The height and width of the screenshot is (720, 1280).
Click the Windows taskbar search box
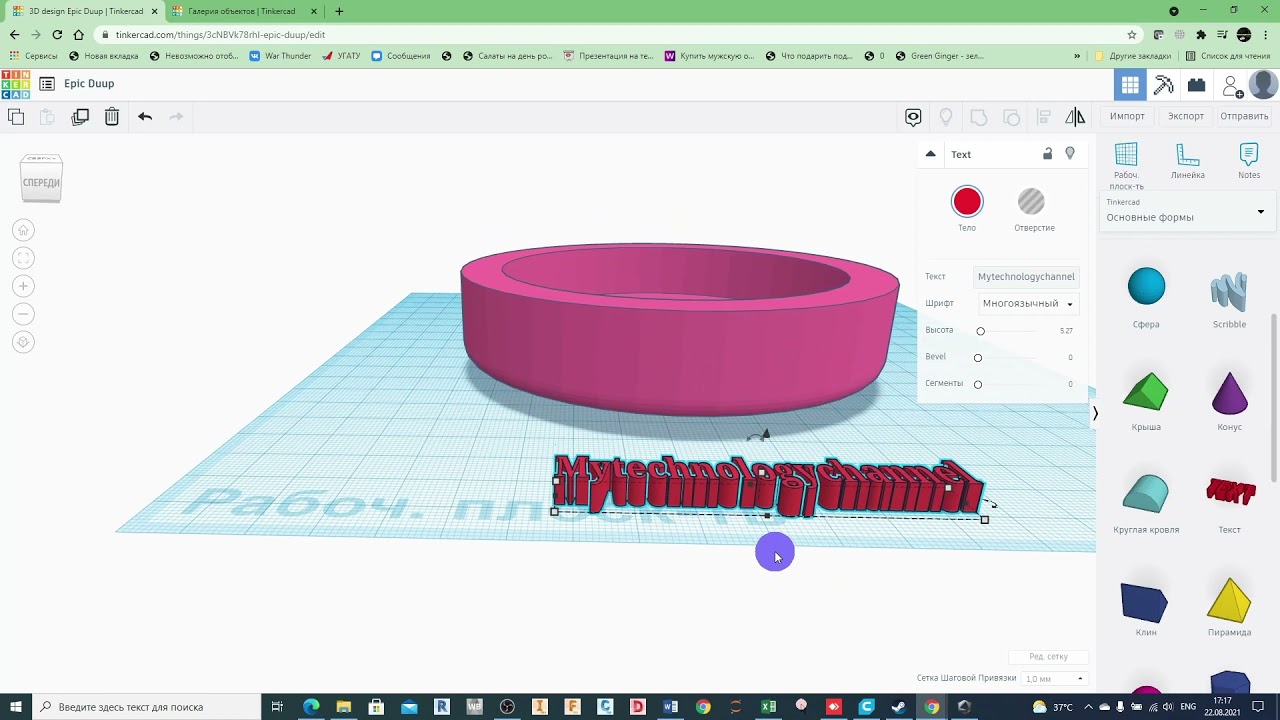pyautogui.click(x=147, y=707)
